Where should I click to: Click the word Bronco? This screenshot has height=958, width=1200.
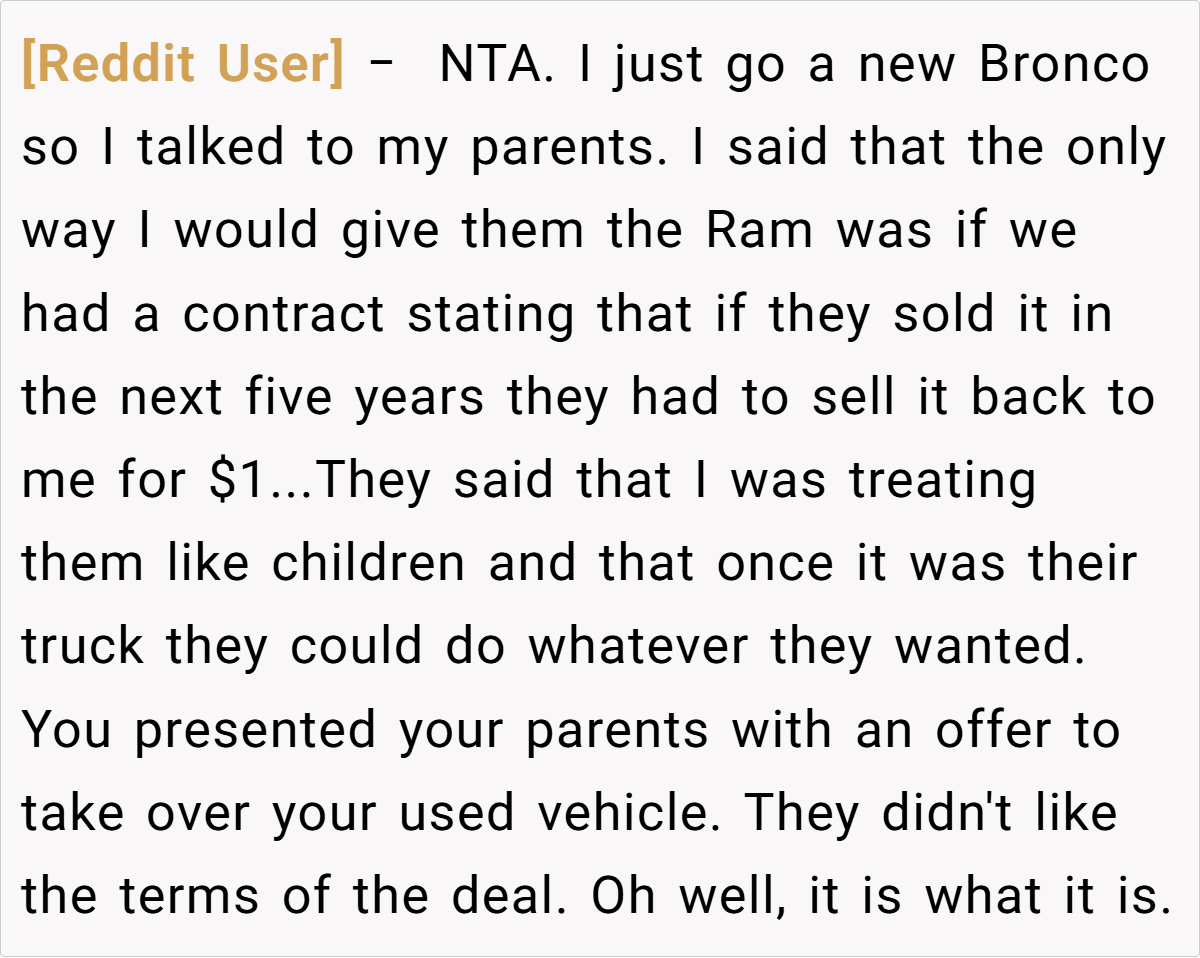pyautogui.click(x=1064, y=66)
